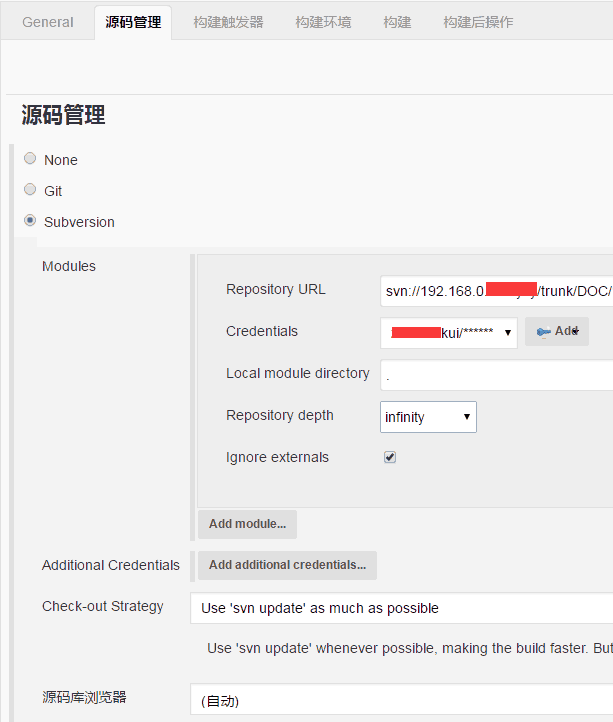
Task: Click the Add module... button
Action: point(247,524)
